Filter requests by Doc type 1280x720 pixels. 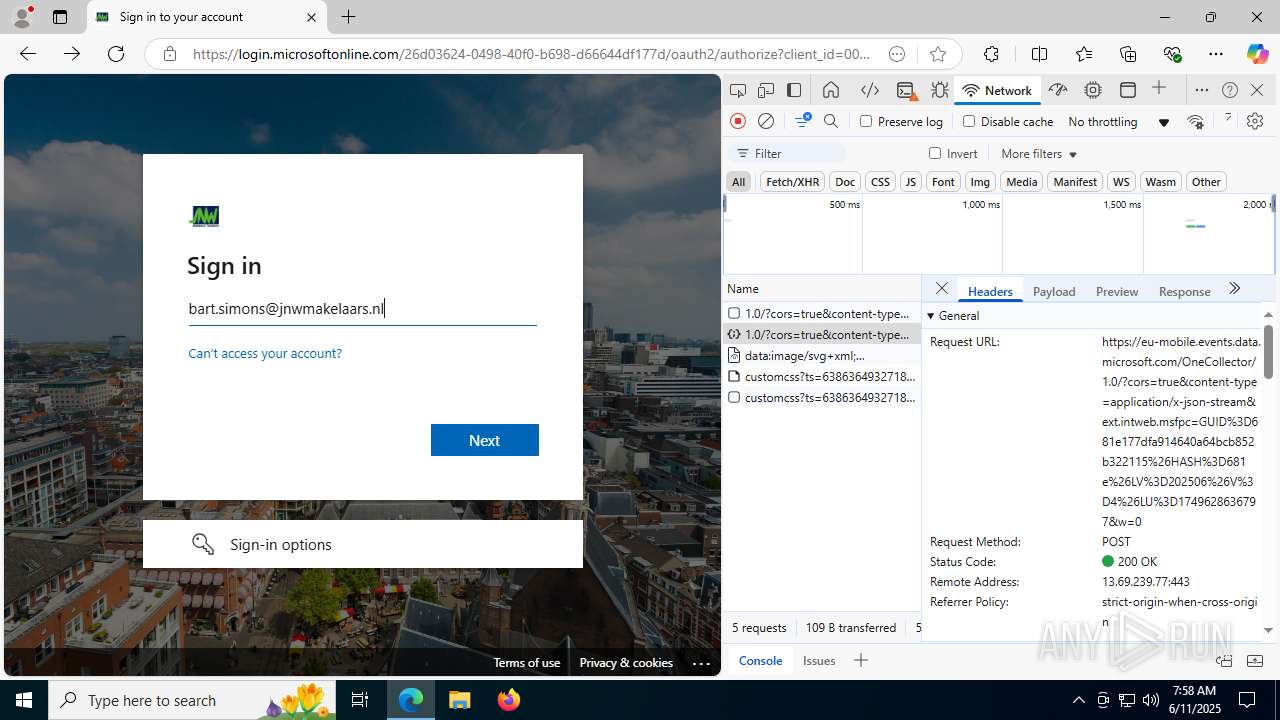tap(845, 181)
